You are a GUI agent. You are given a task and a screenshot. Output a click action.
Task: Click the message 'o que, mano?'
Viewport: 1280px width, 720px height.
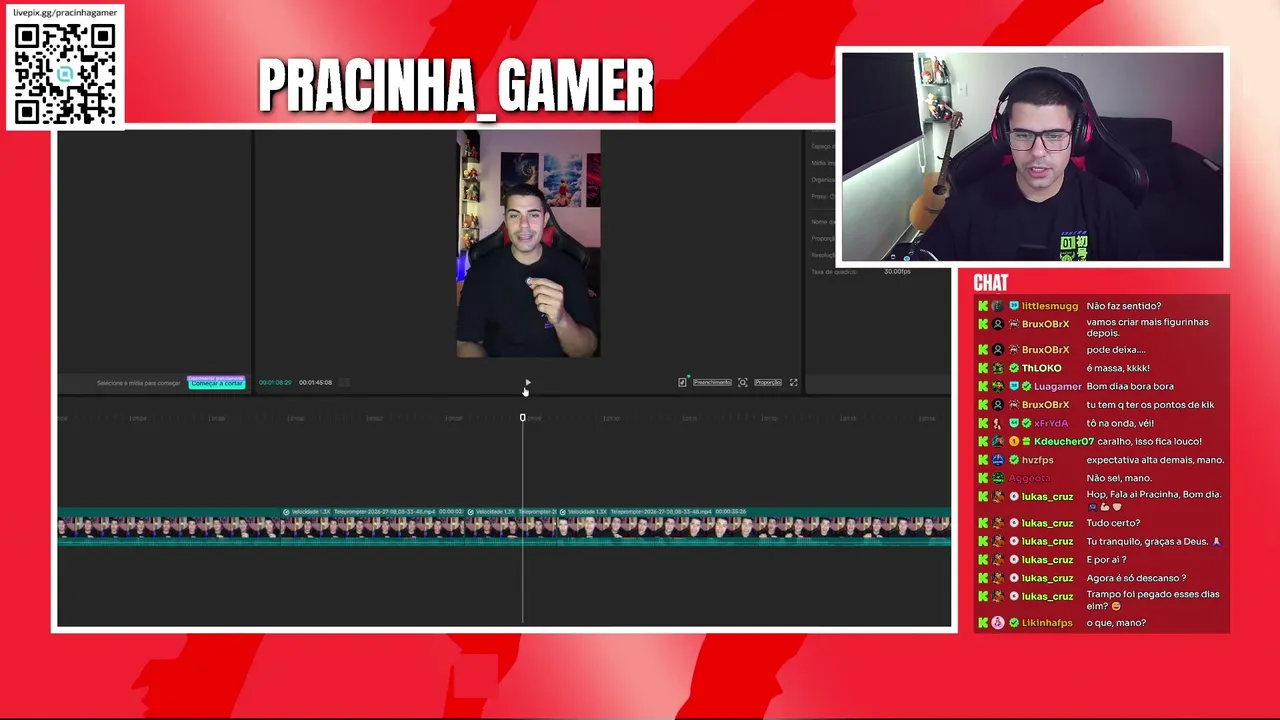1116,623
